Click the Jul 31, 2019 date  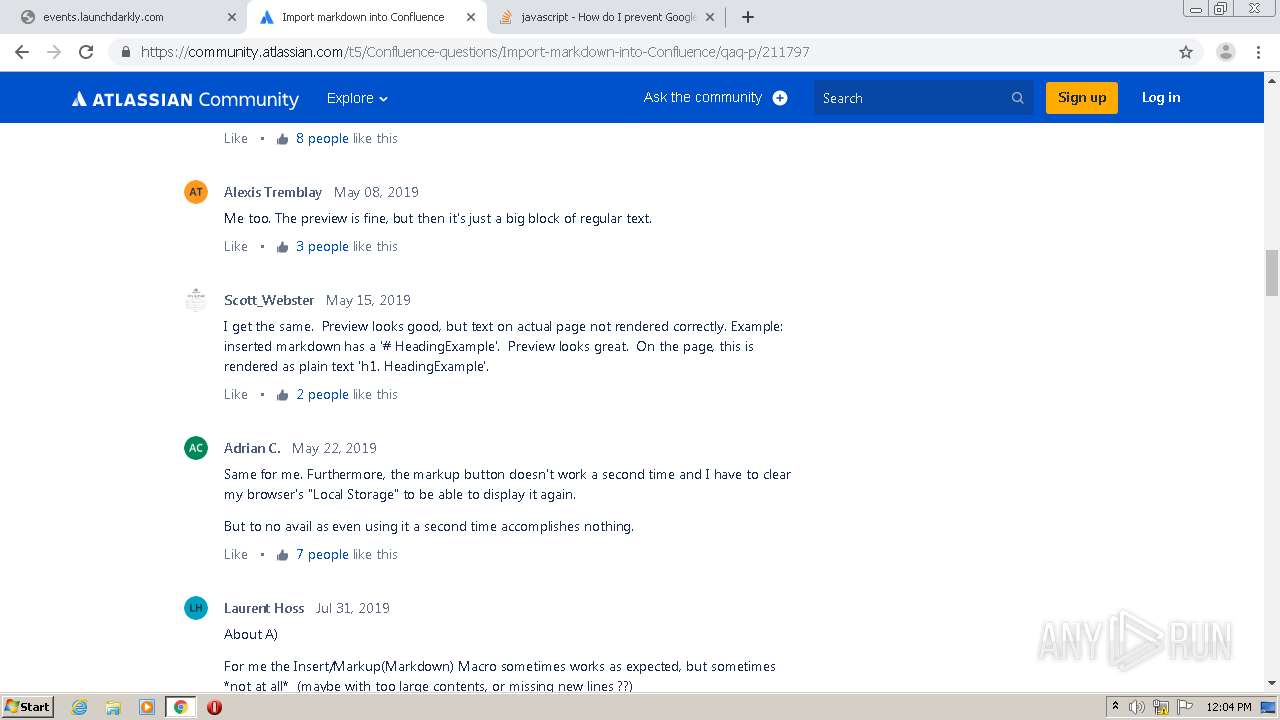point(352,608)
